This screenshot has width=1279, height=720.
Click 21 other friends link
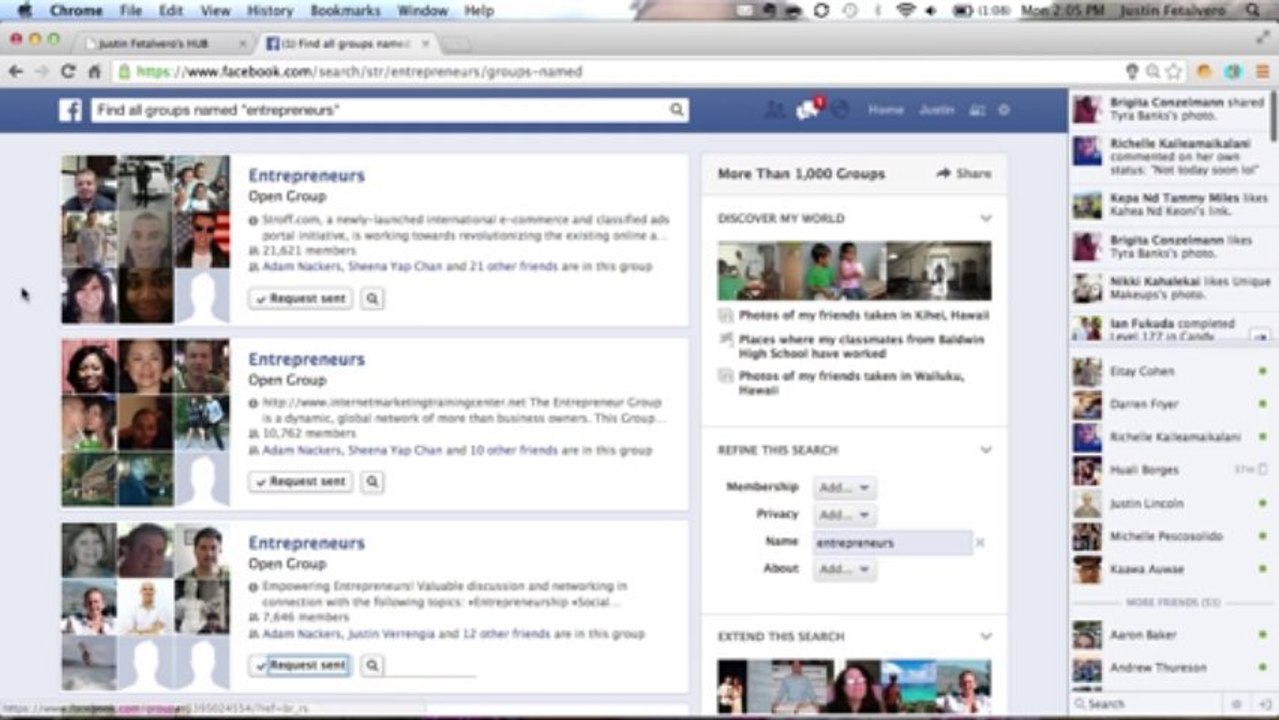[513, 267]
